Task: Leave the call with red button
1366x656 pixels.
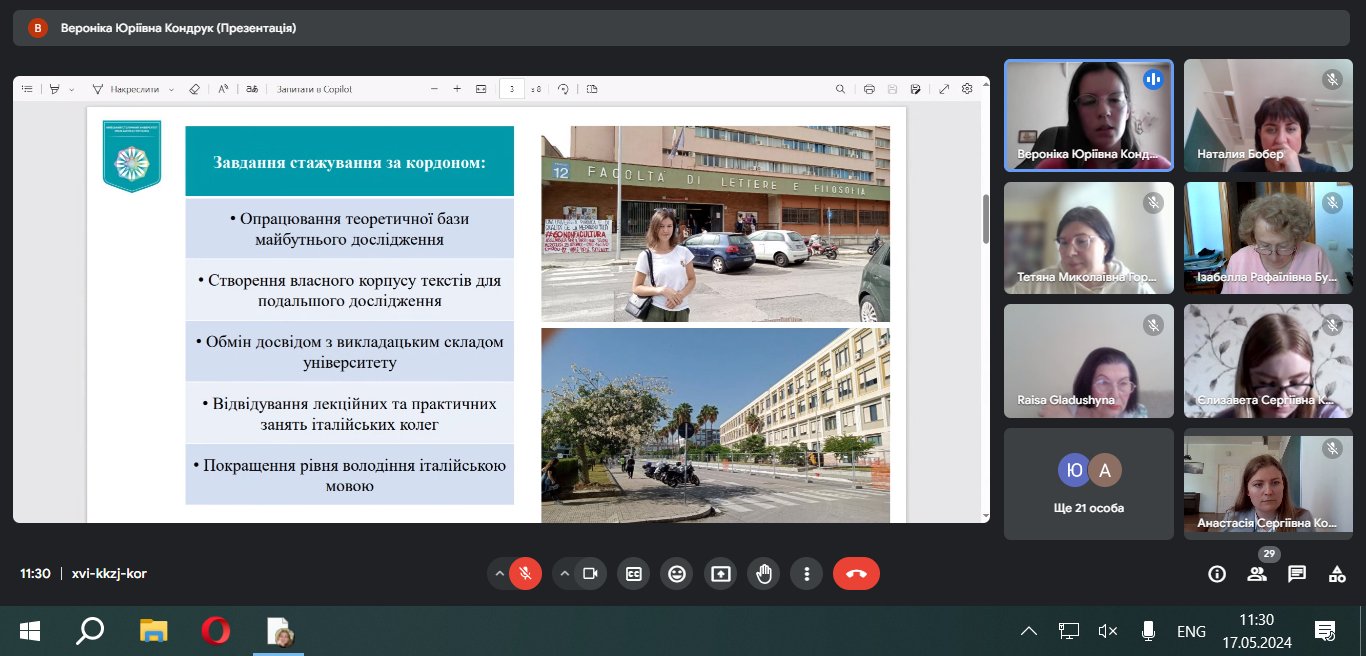Action: click(856, 574)
